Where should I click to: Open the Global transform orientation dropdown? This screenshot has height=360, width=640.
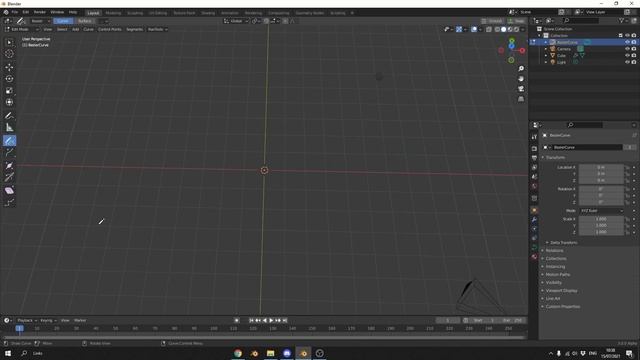coord(236,21)
